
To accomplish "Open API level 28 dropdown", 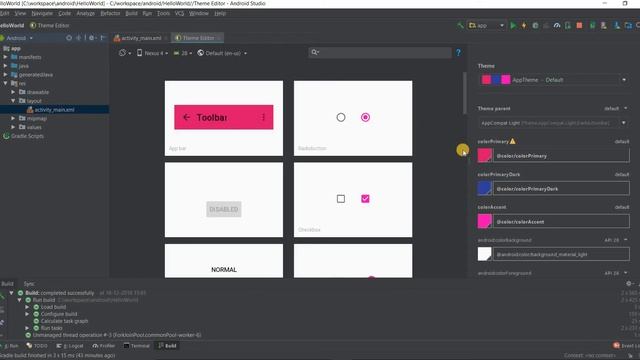I will (x=183, y=53).
